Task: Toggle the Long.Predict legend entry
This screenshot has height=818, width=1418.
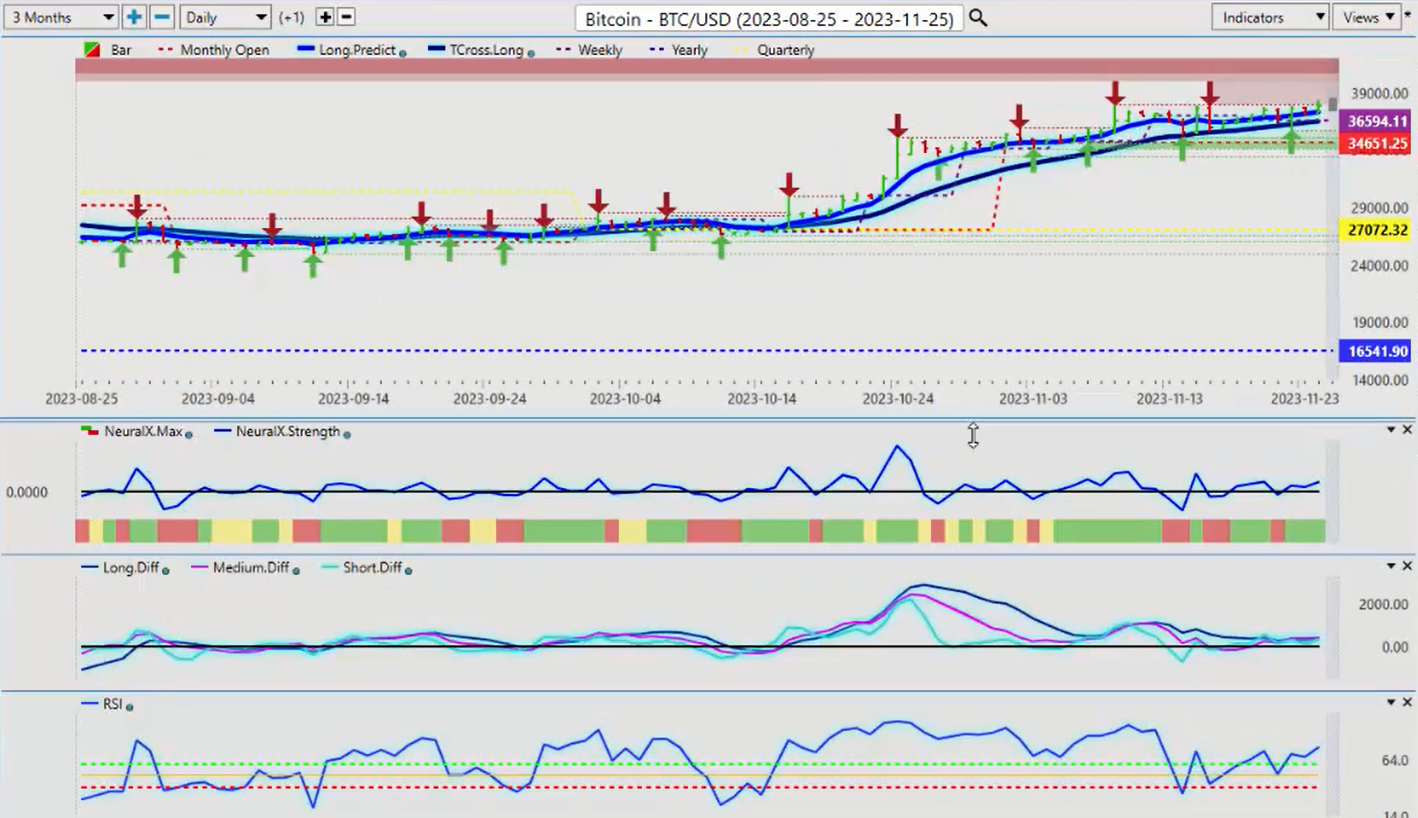Action: click(357, 49)
